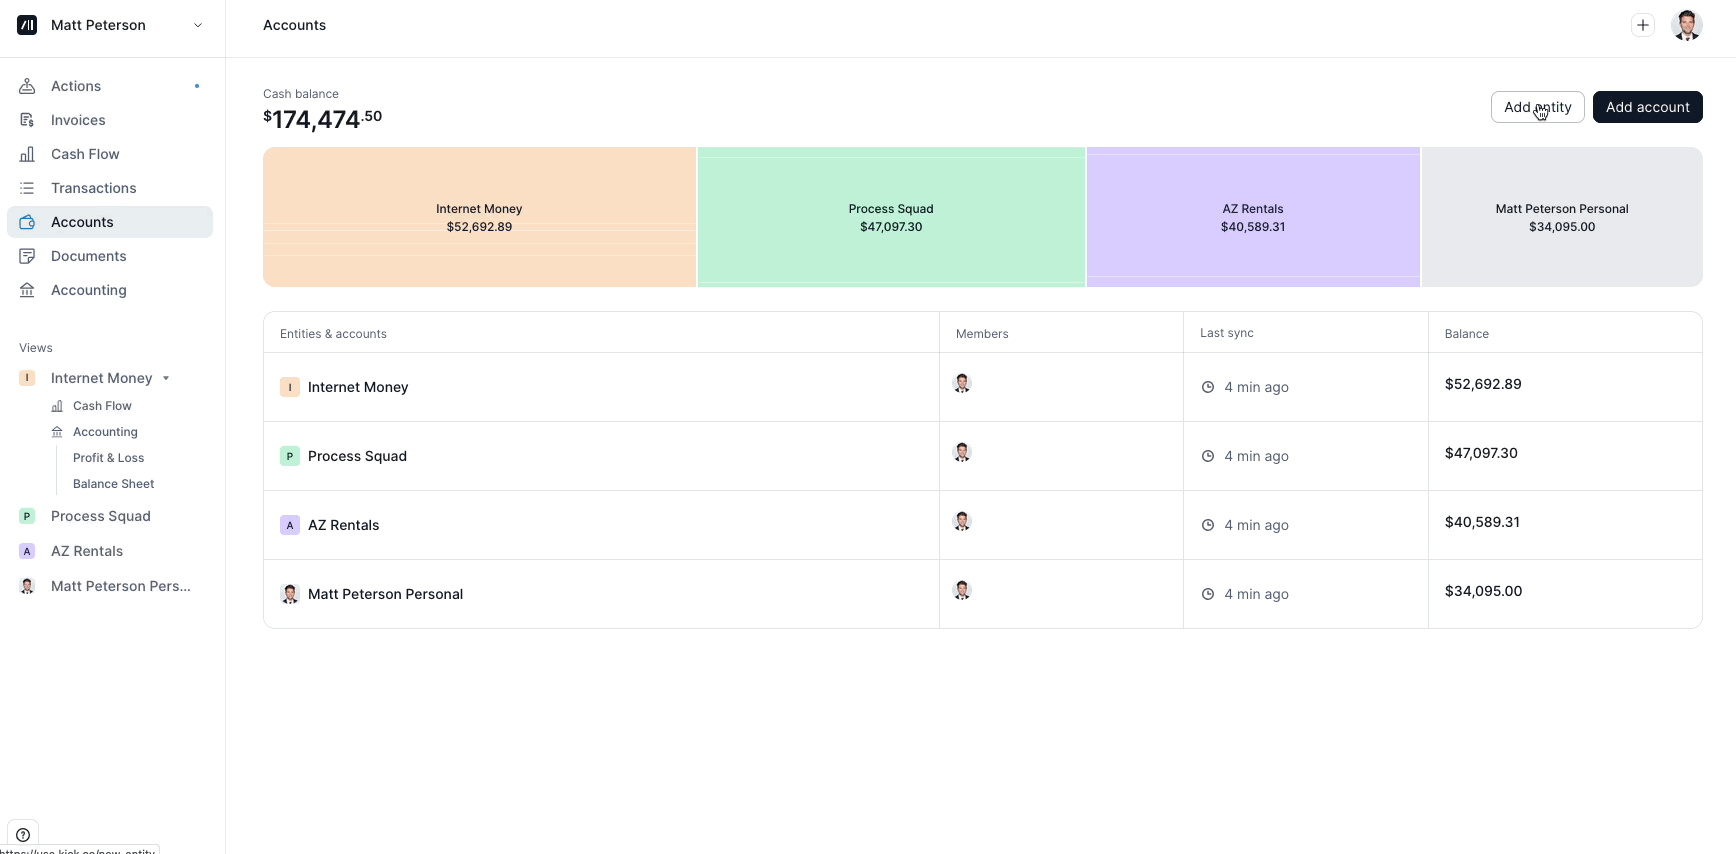Image resolution: width=1736 pixels, height=854 pixels.
Task: Click the AZ Rentals last sync clock icon
Action: (x=1208, y=525)
